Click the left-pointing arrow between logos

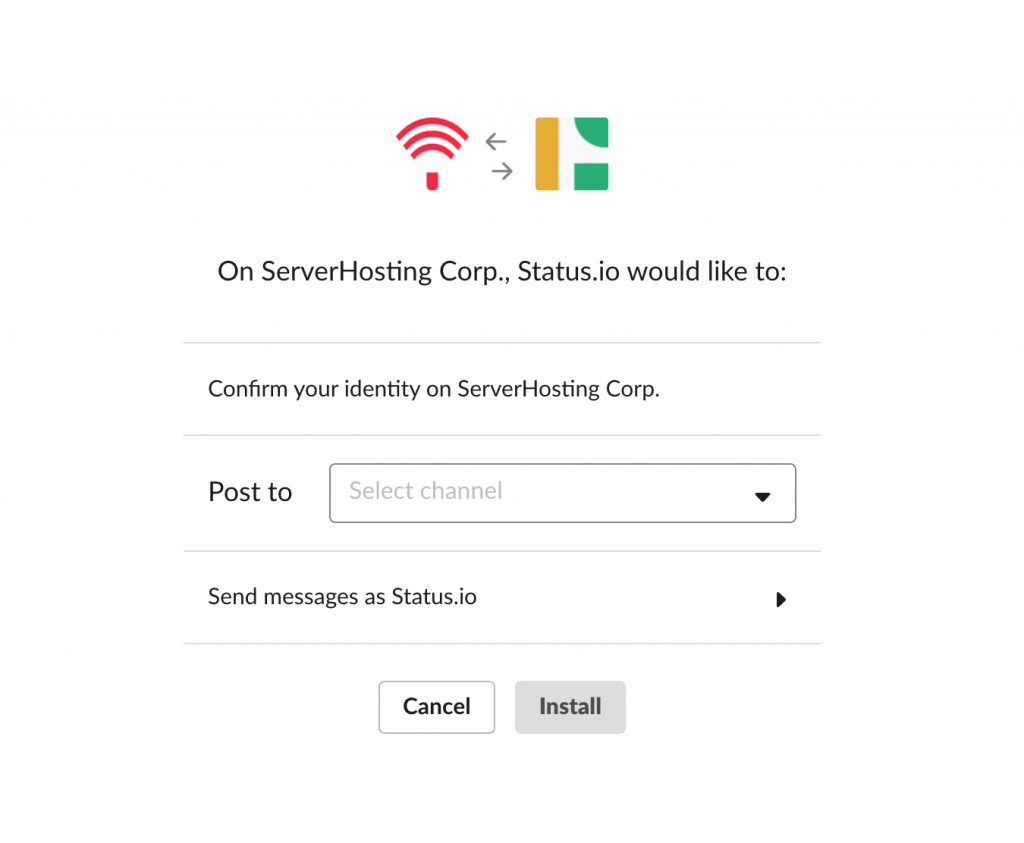point(496,141)
